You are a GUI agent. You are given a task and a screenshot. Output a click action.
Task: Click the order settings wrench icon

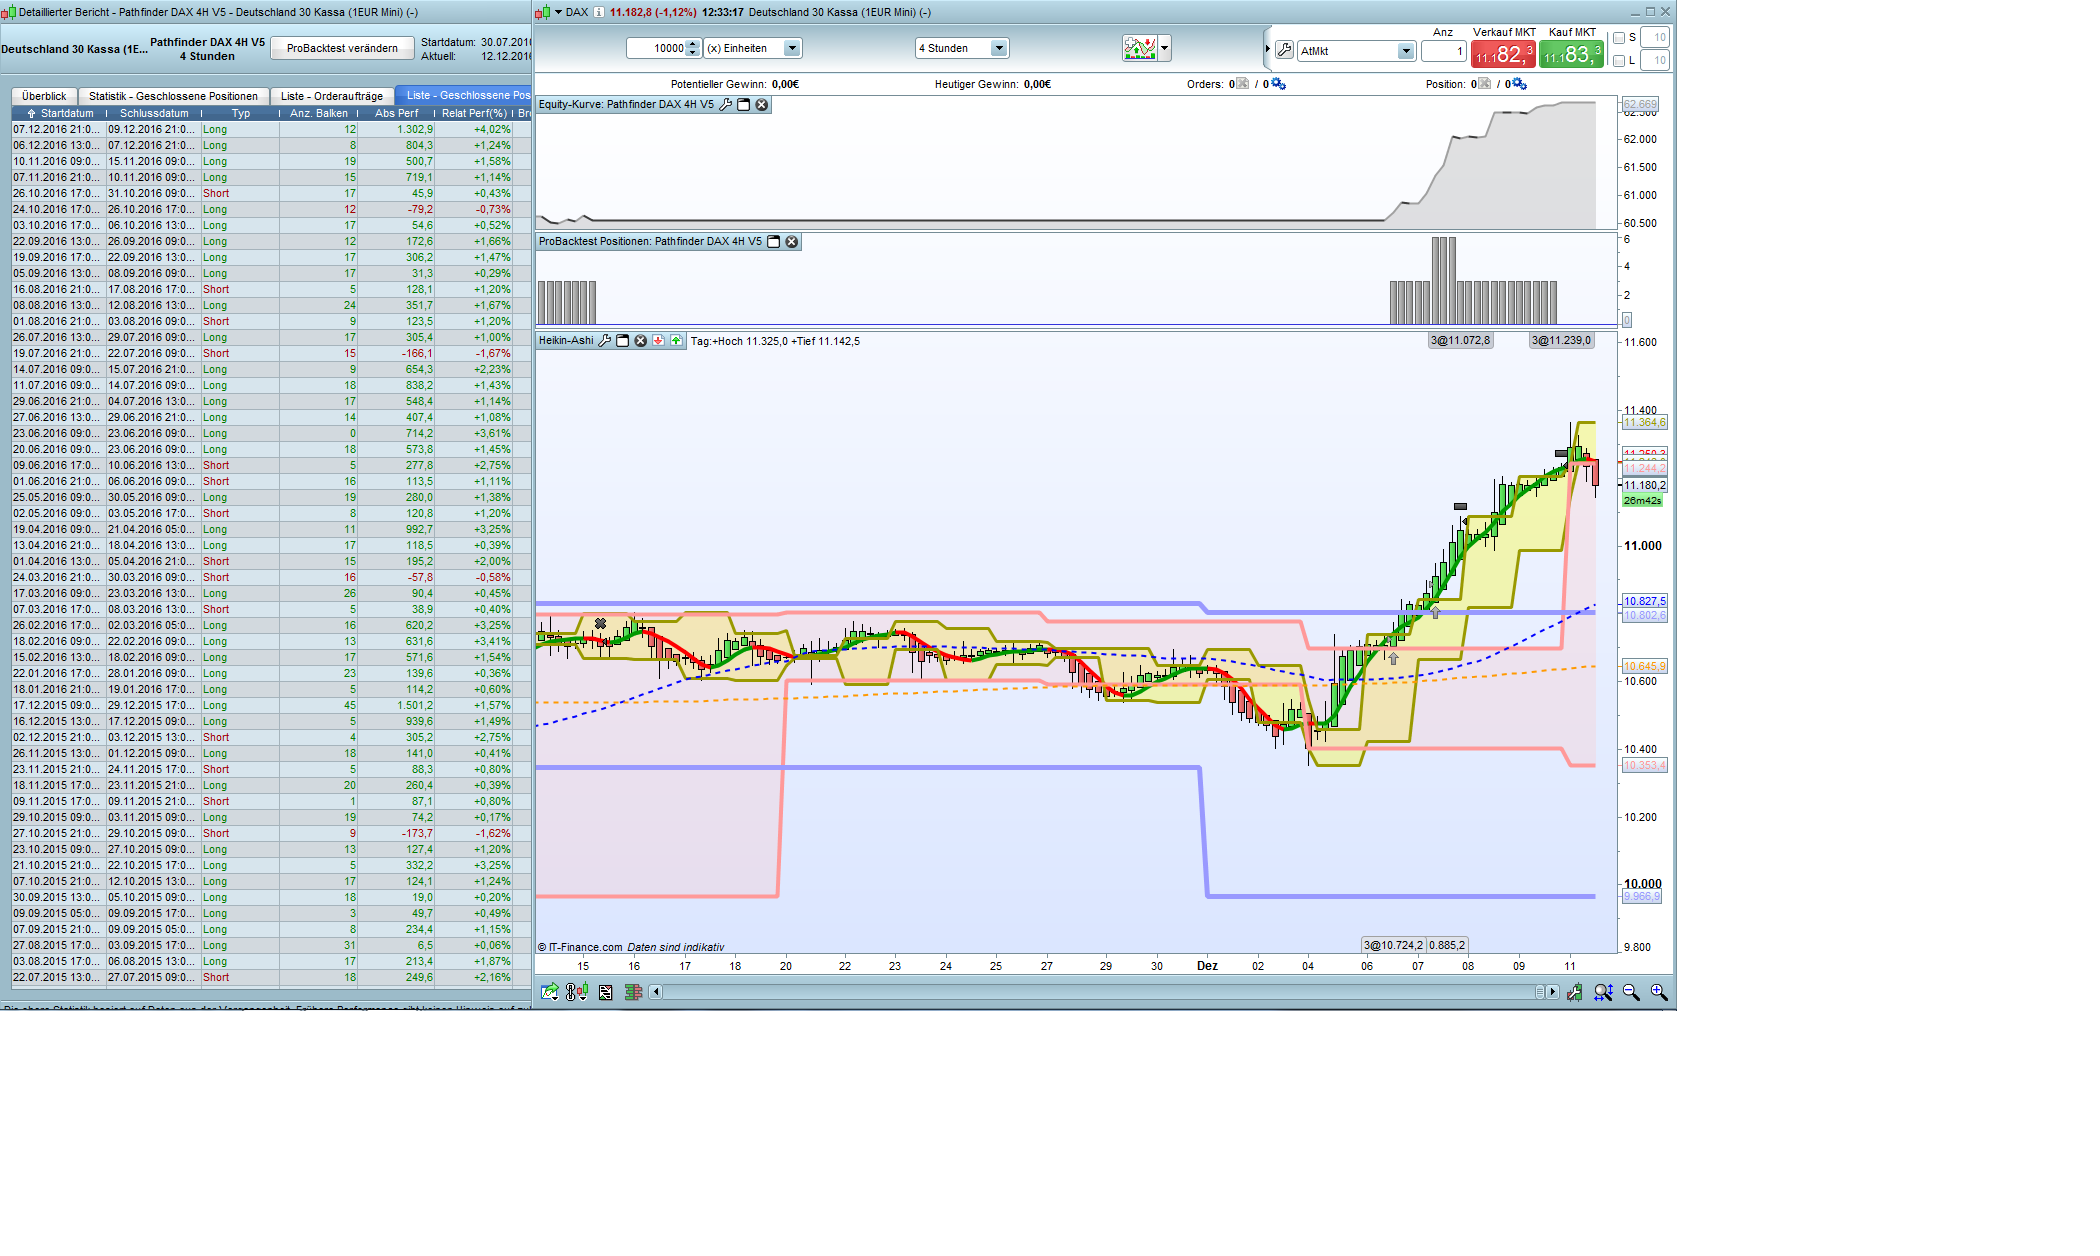(x=1284, y=50)
